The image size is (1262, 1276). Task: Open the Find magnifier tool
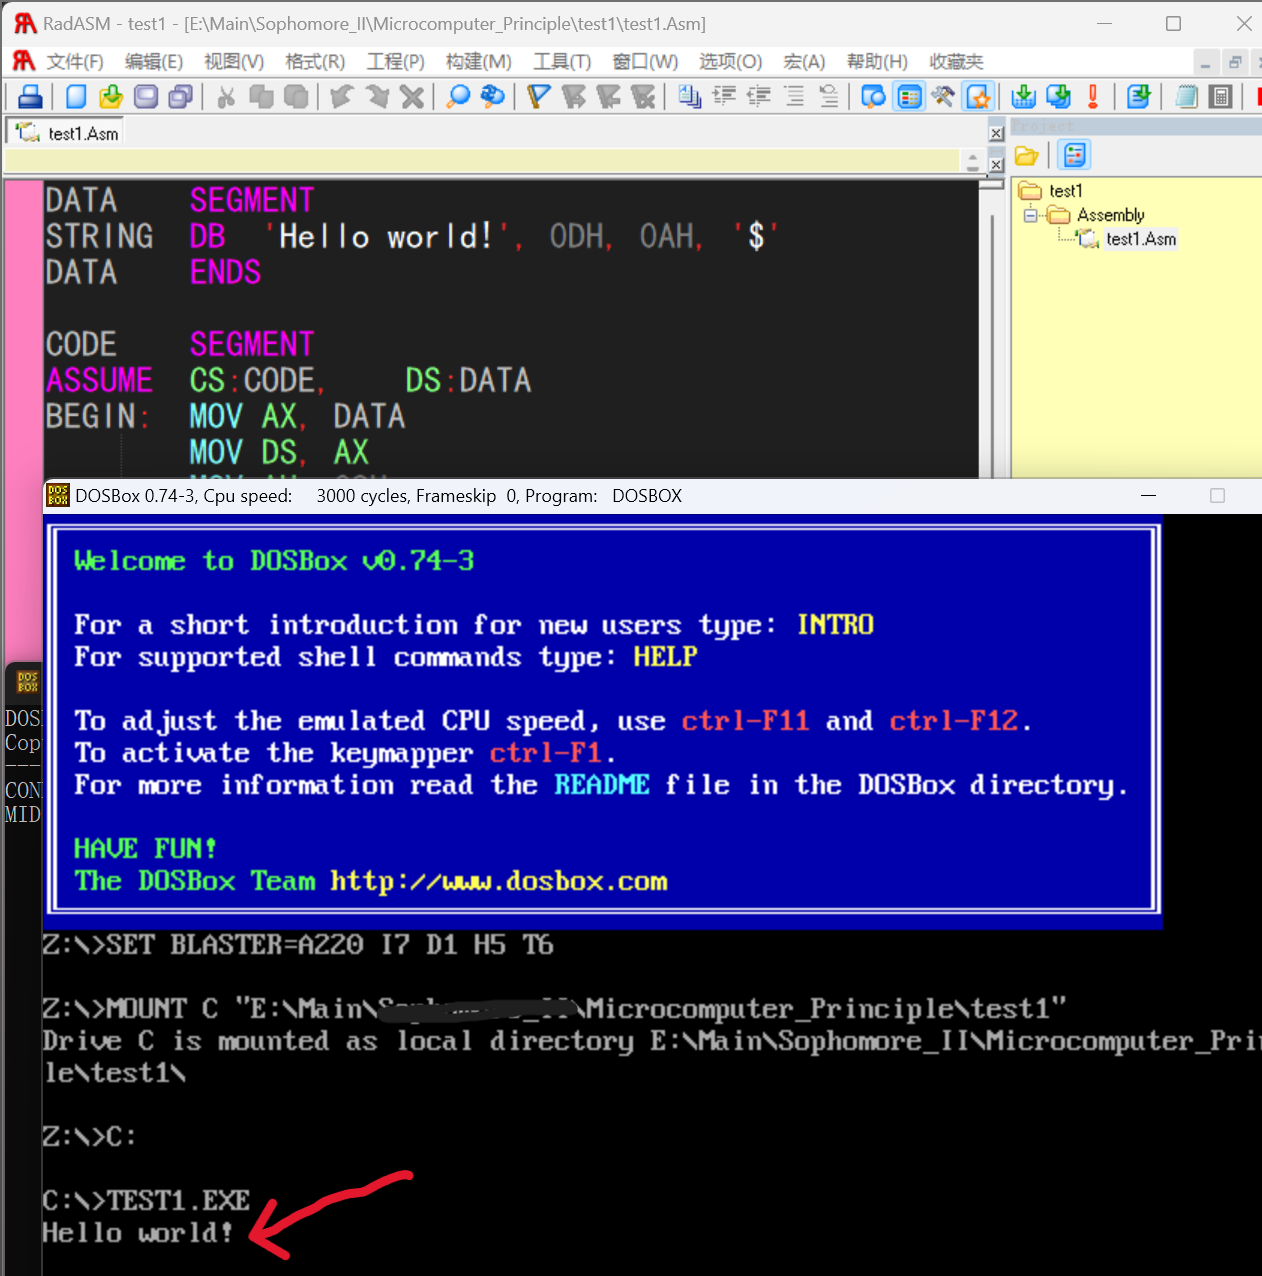click(x=458, y=97)
